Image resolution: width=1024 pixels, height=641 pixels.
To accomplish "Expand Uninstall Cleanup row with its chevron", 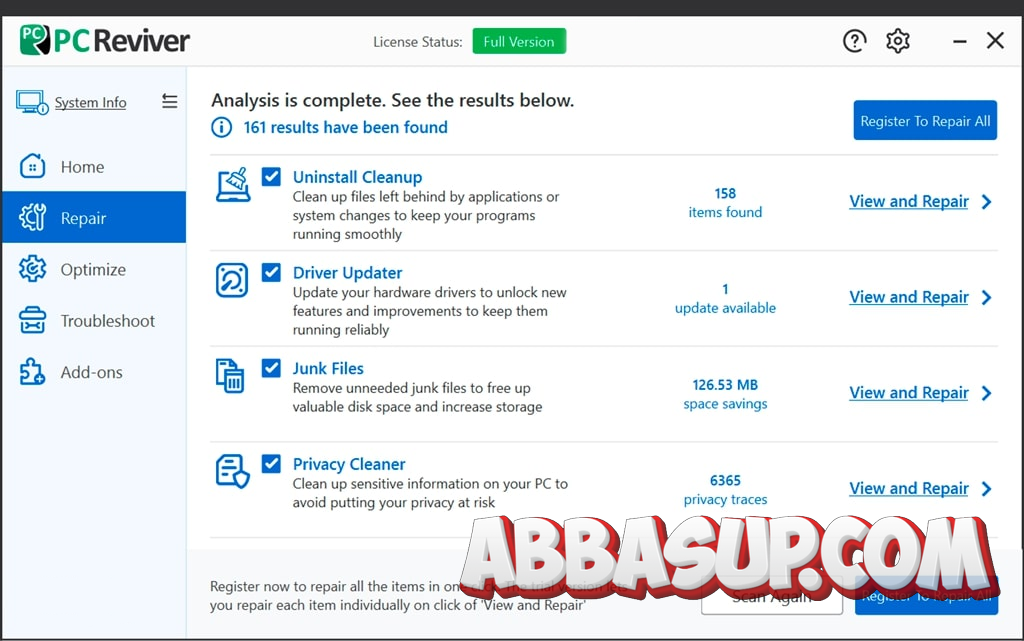I will tap(987, 202).
